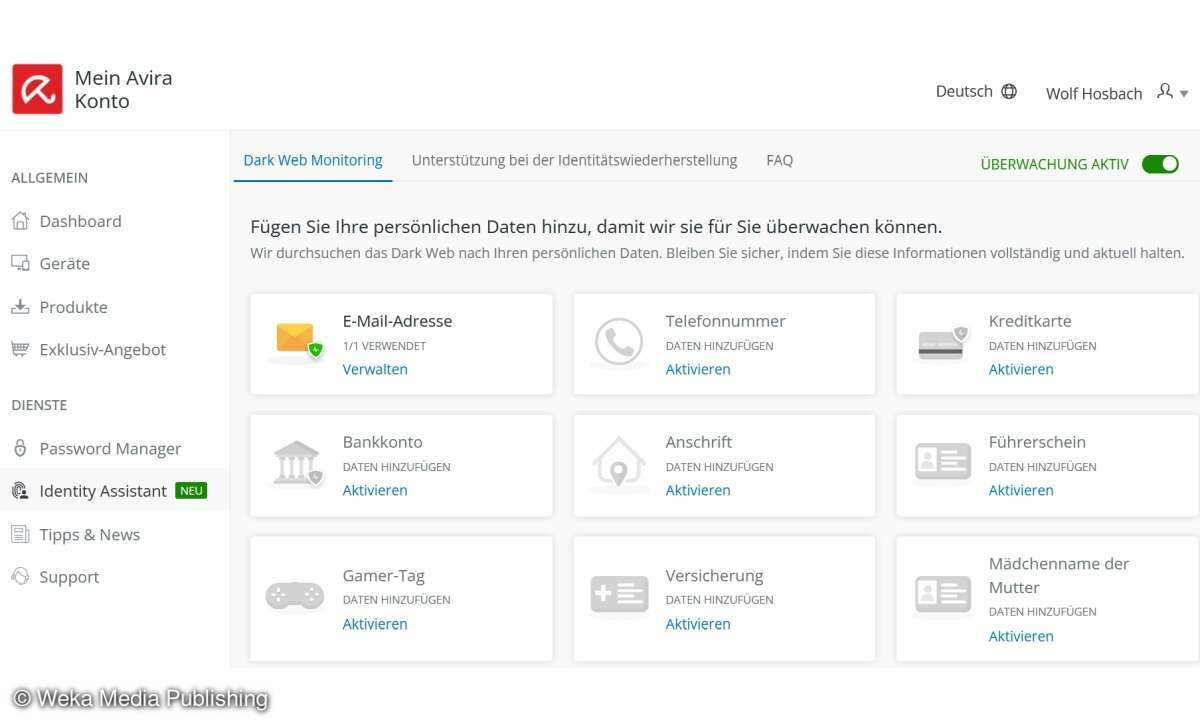
Task: Click the Telefonnummer phone icon
Action: tap(619, 342)
